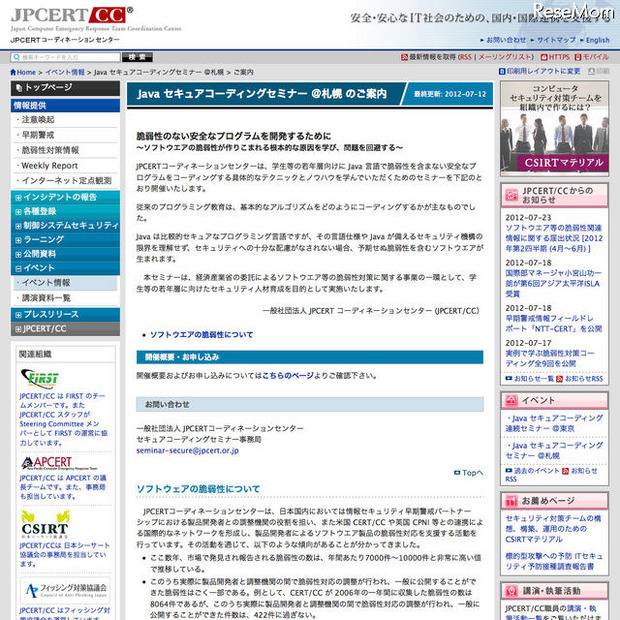Click the search magnifier icon

[x=16, y=57]
